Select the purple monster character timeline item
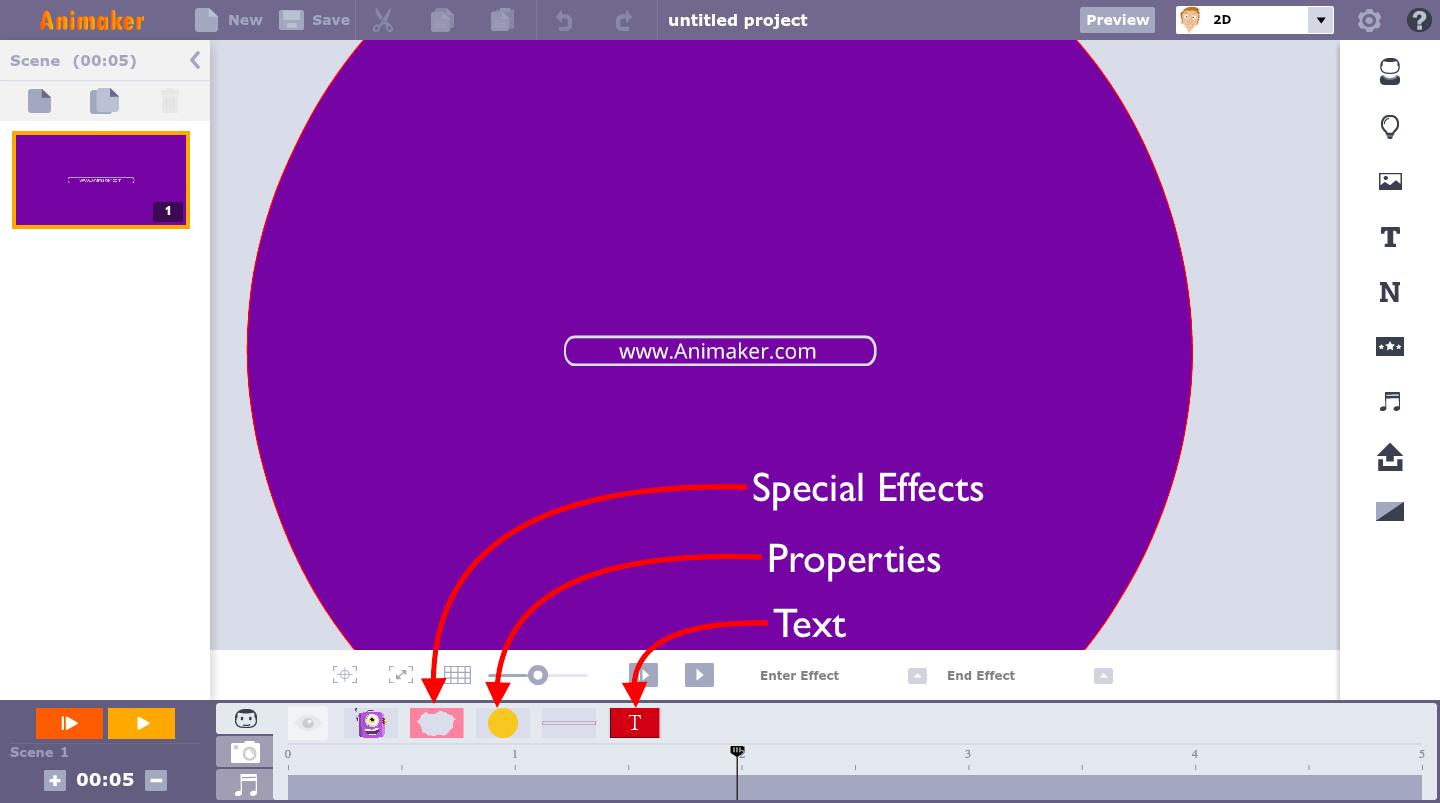Image resolution: width=1440 pixels, height=803 pixels. 371,723
